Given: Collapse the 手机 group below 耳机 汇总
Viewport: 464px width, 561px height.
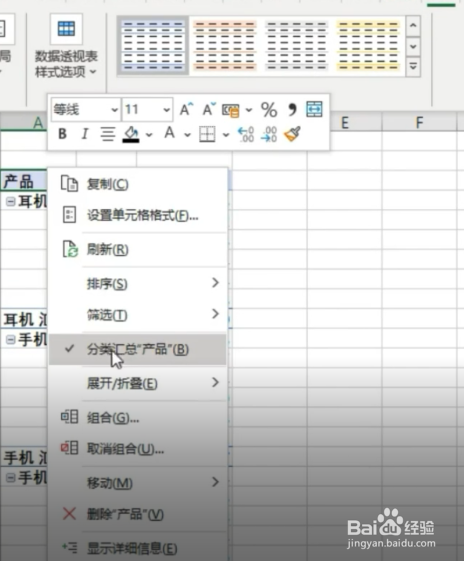Looking at the screenshot, I should (x=10, y=340).
